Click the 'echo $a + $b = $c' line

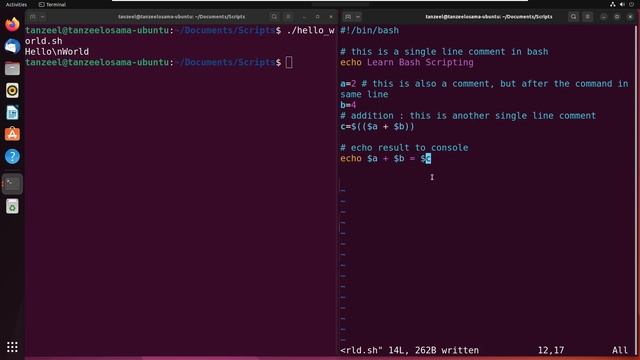[x=386, y=158]
